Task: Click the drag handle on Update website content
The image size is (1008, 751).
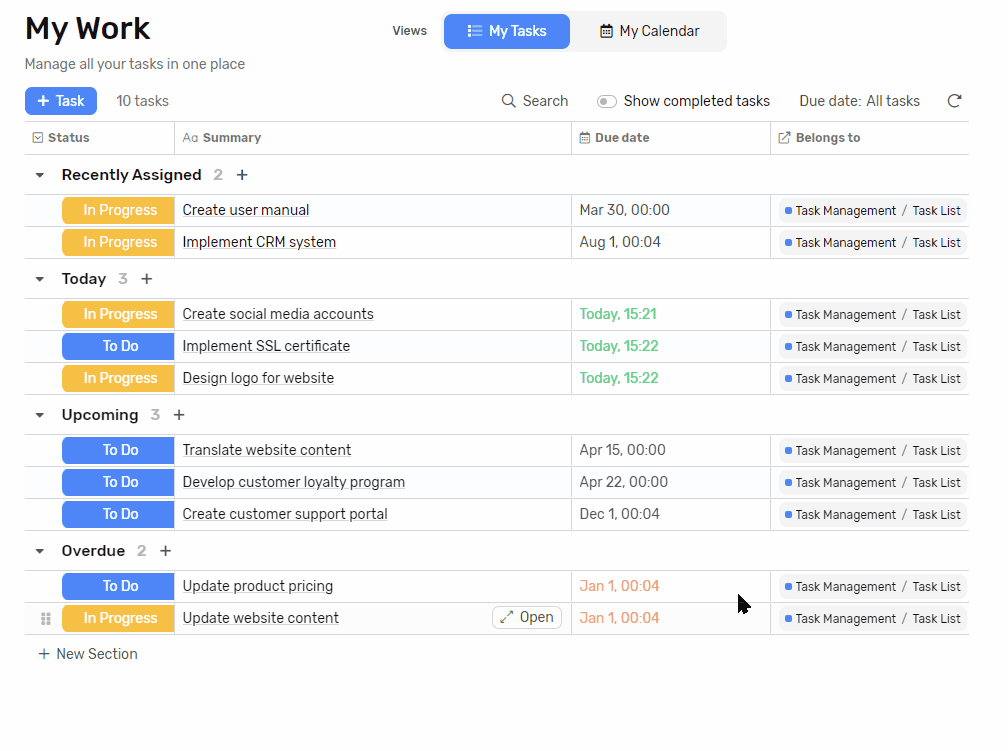Action: (45, 619)
